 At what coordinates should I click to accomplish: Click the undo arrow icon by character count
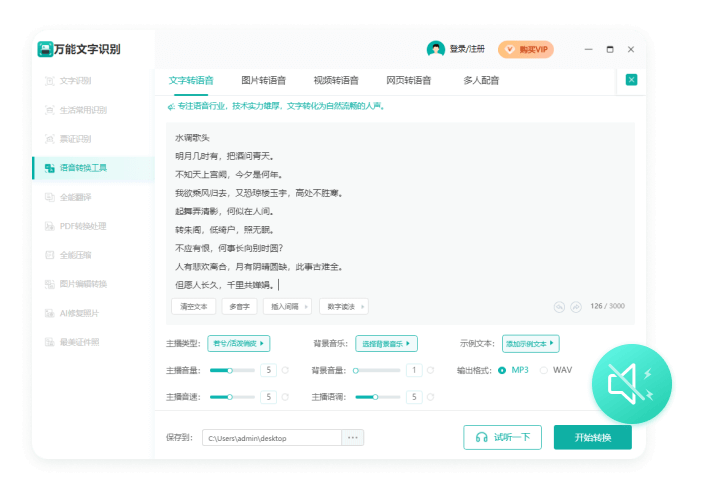[x=559, y=307]
